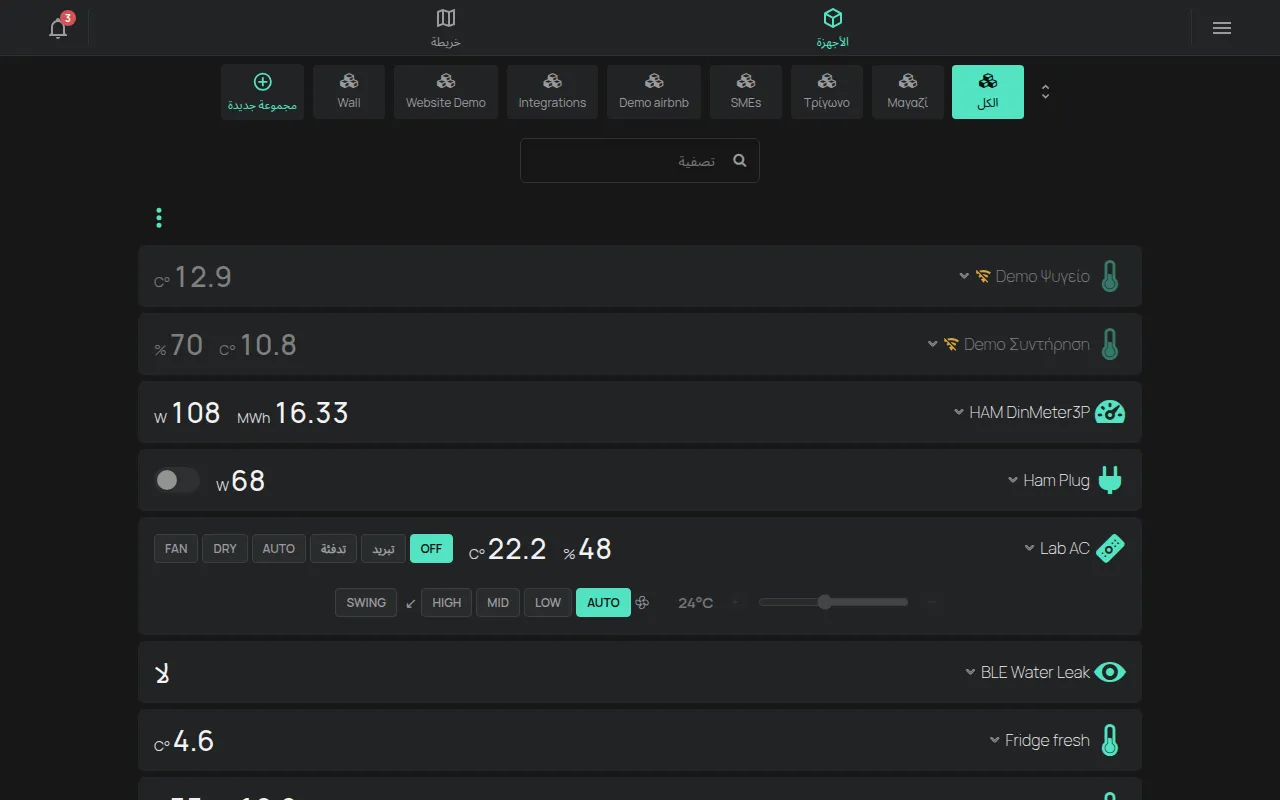Click the Lab AC remote control icon
This screenshot has height=800, width=1280.
click(1110, 548)
